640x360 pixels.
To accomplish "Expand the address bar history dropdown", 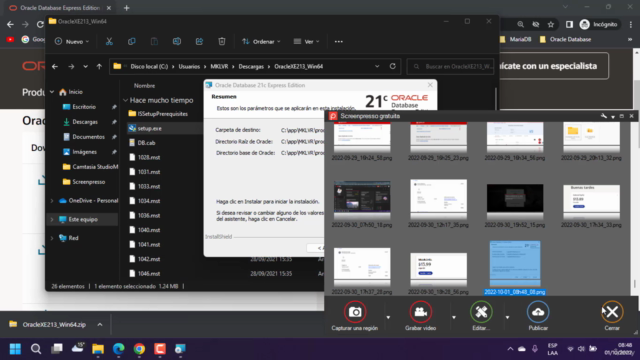I will click(x=377, y=66).
